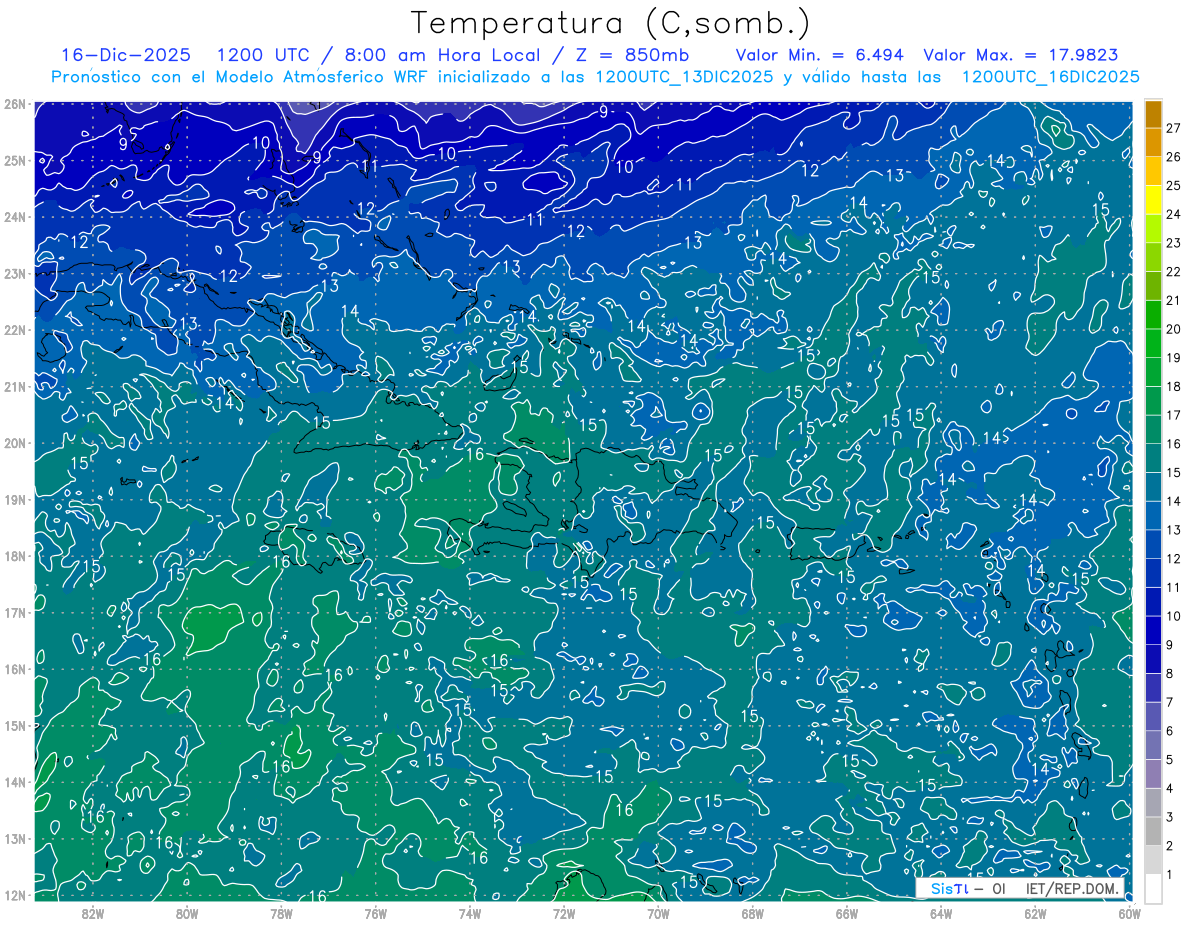Image resolution: width=1200 pixels, height=927 pixels.
Task: Click the longitude axis label '74W'
Action: pyautogui.click(x=469, y=912)
